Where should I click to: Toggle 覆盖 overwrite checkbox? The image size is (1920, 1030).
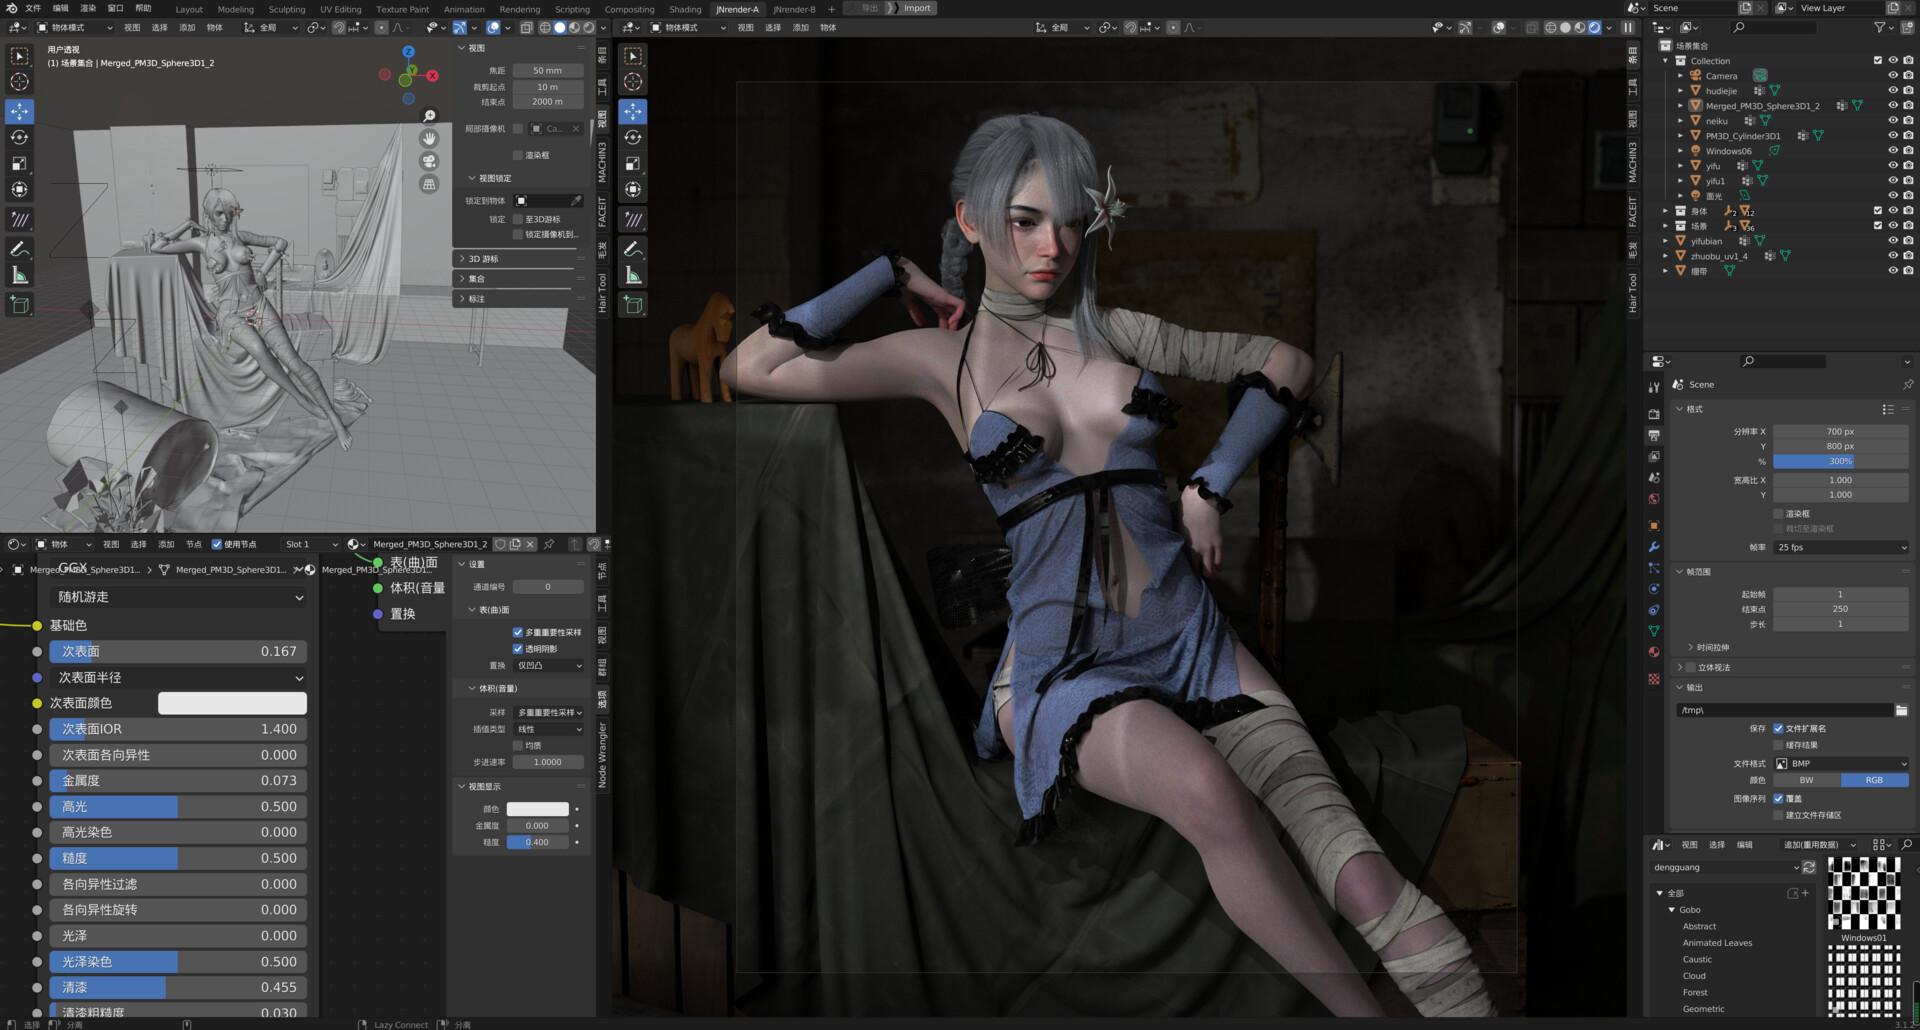point(1779,799)
